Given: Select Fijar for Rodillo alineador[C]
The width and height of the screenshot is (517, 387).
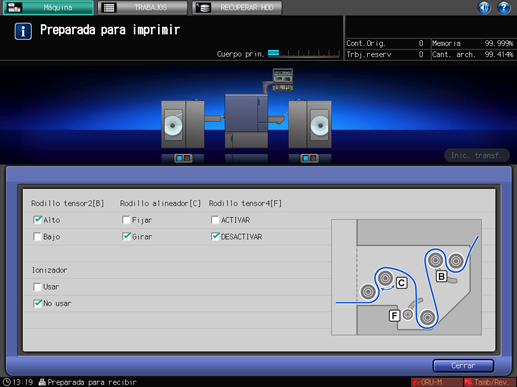Looking at the screenshot, I should [126, 220].
